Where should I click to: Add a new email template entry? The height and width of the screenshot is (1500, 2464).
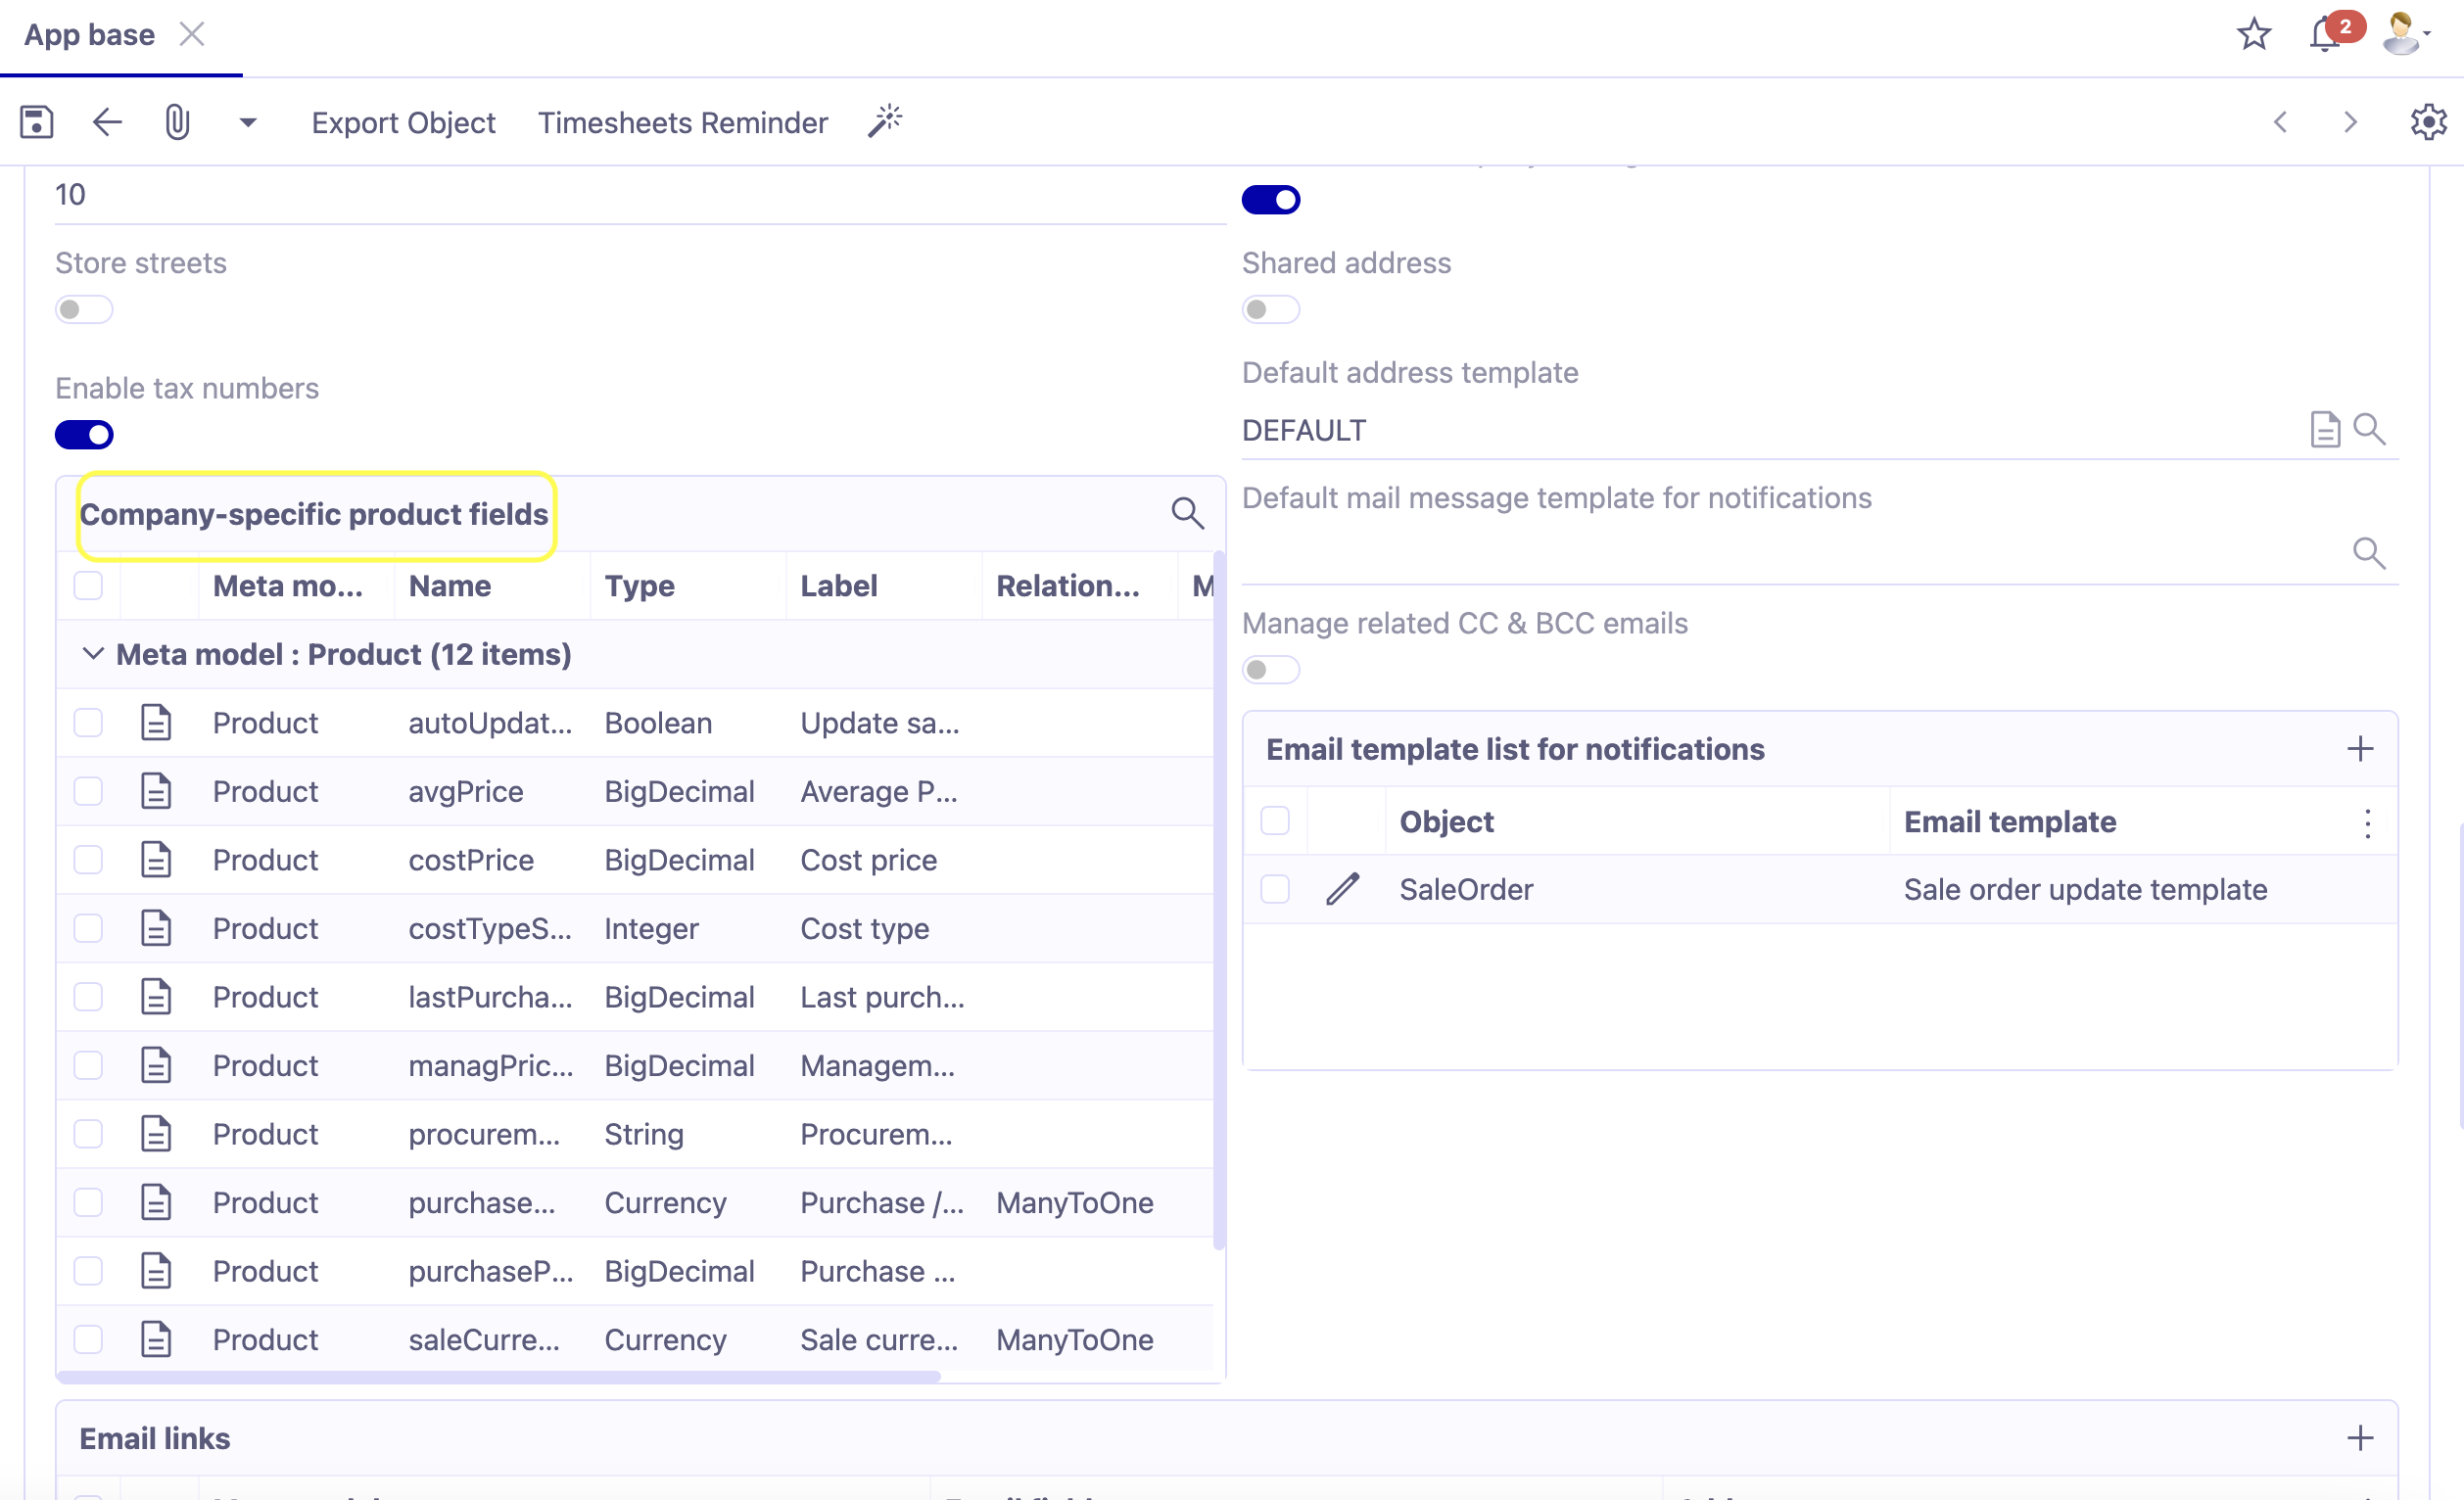pyautogui.click(x=2360, y=748)
